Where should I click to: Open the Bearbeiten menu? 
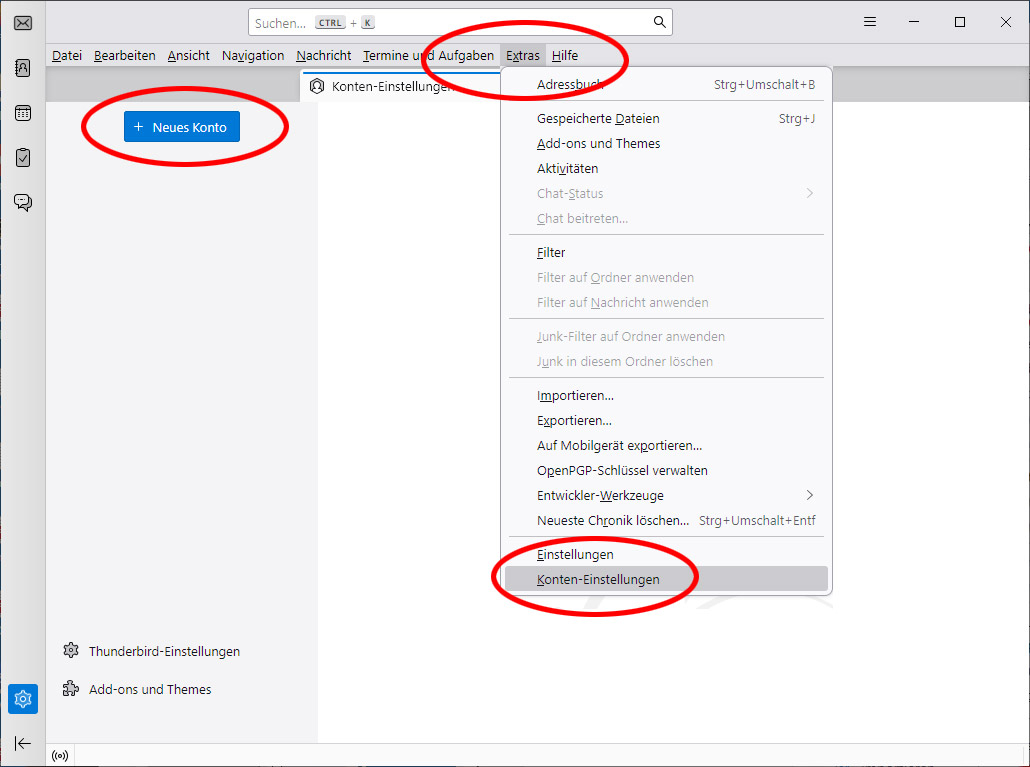pyautogui.click(x=125, y=56)
